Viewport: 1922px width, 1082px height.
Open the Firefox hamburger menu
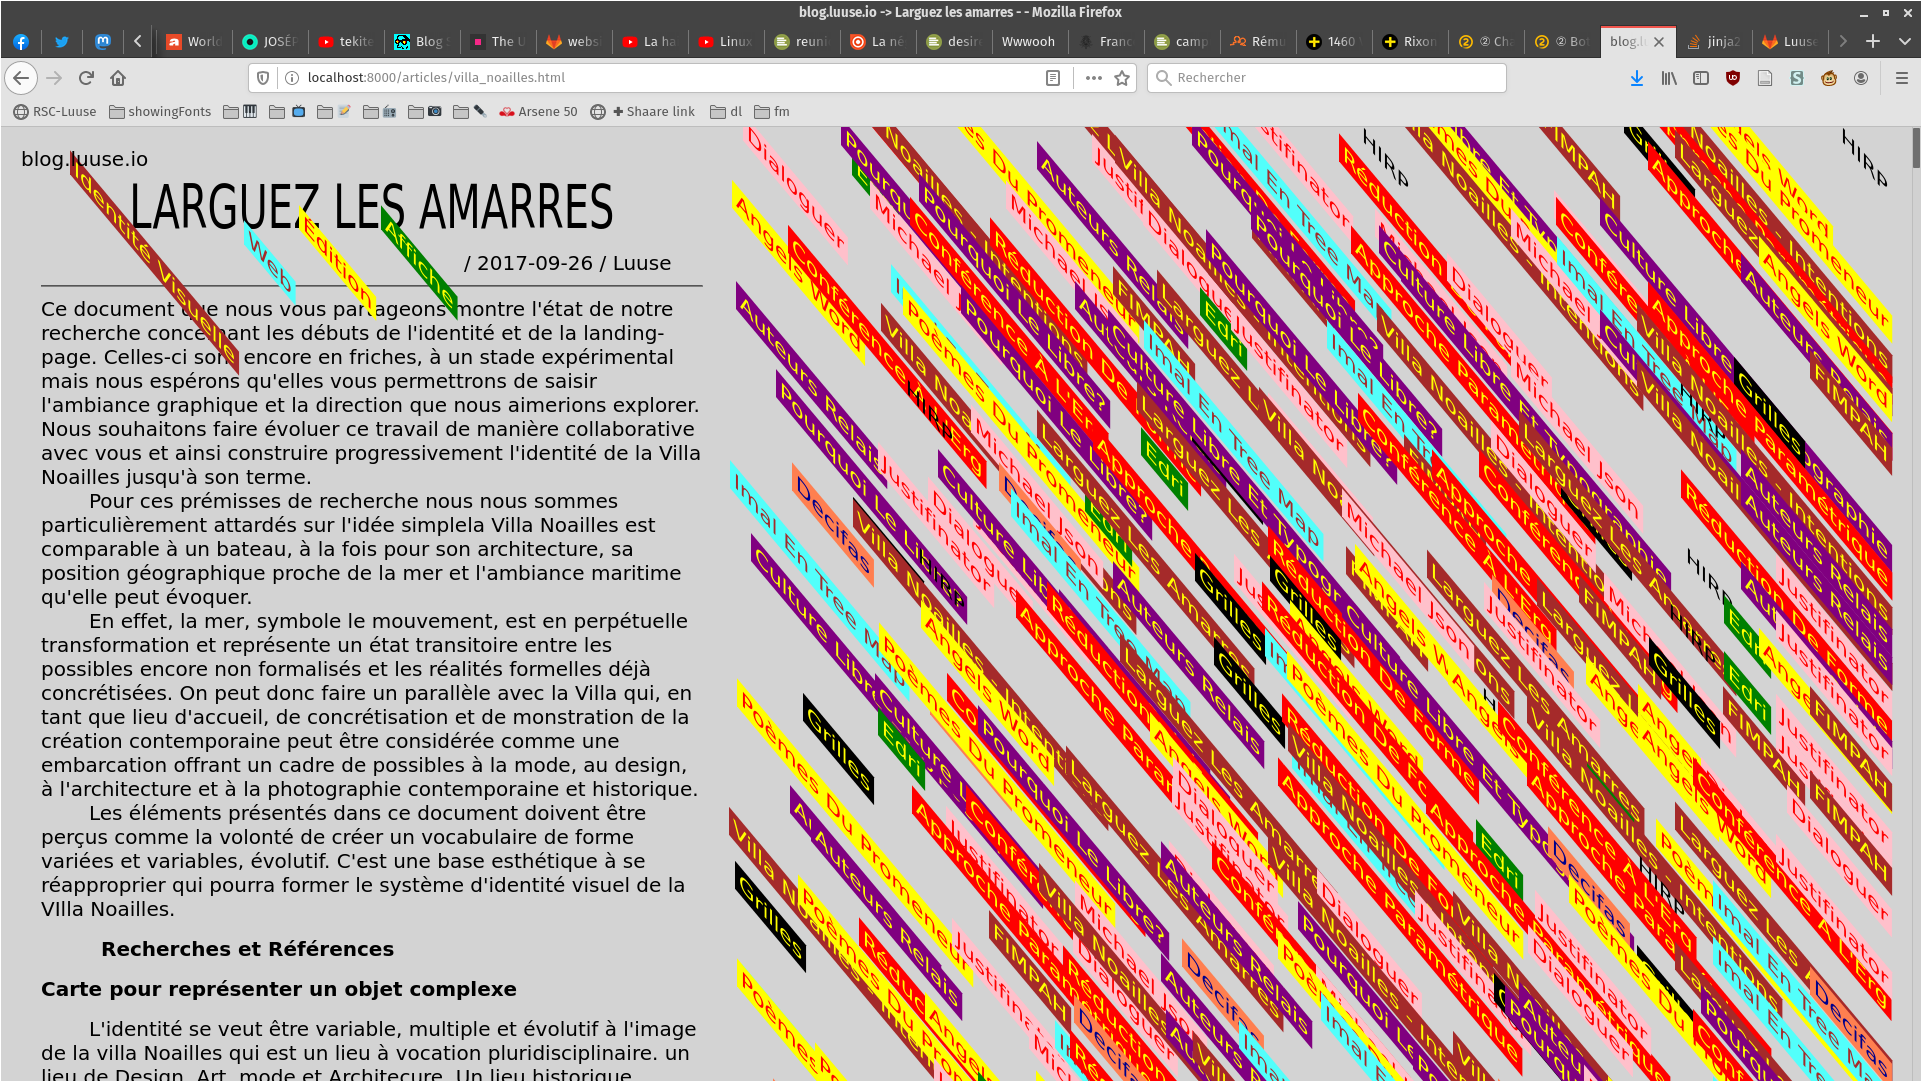[1901, 78]
